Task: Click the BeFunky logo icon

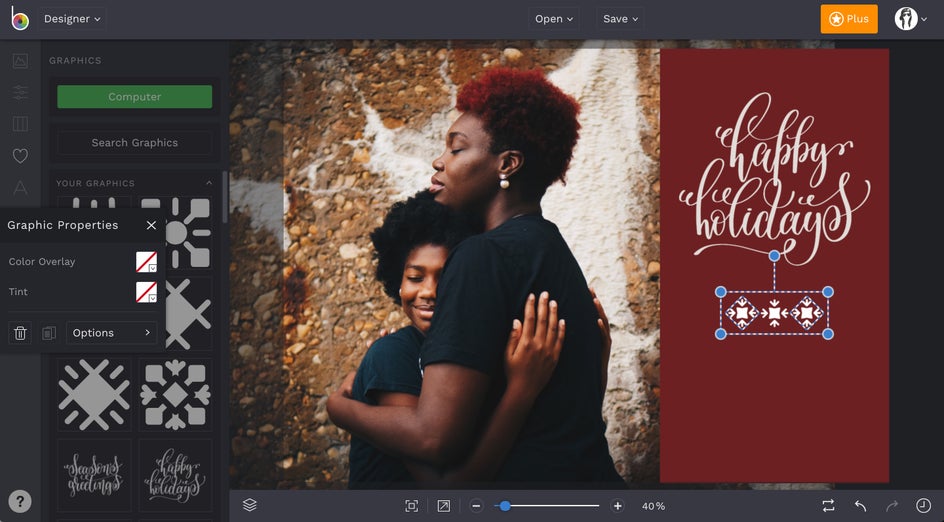Action: point(20,19)
